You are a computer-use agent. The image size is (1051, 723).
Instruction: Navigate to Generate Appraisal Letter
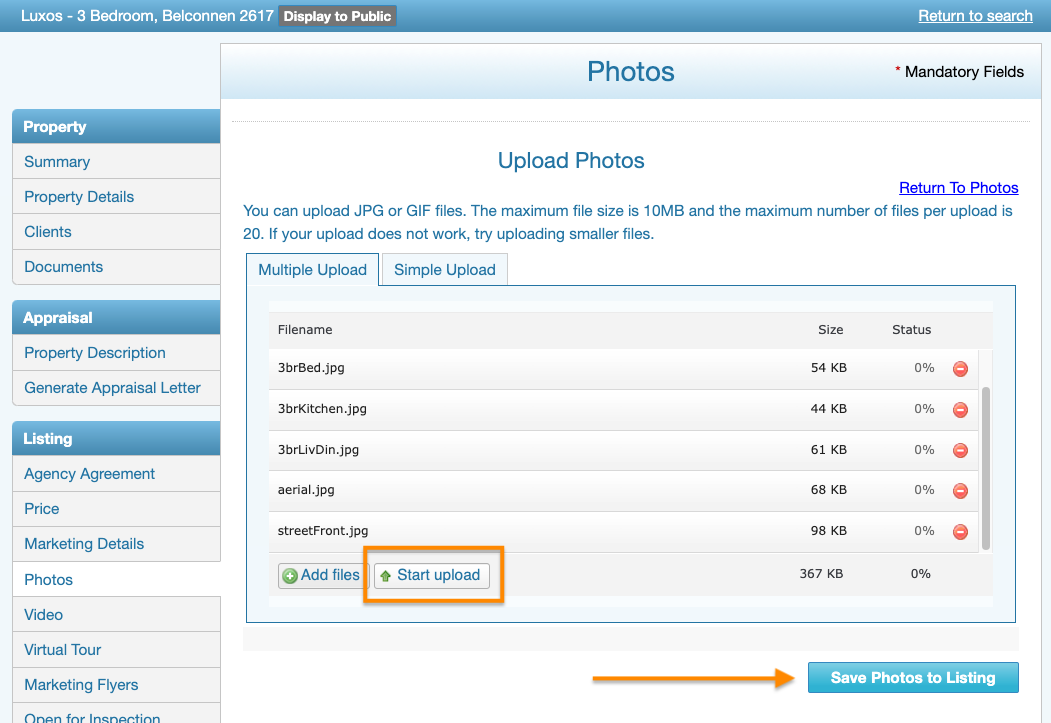tap(112, 388)
